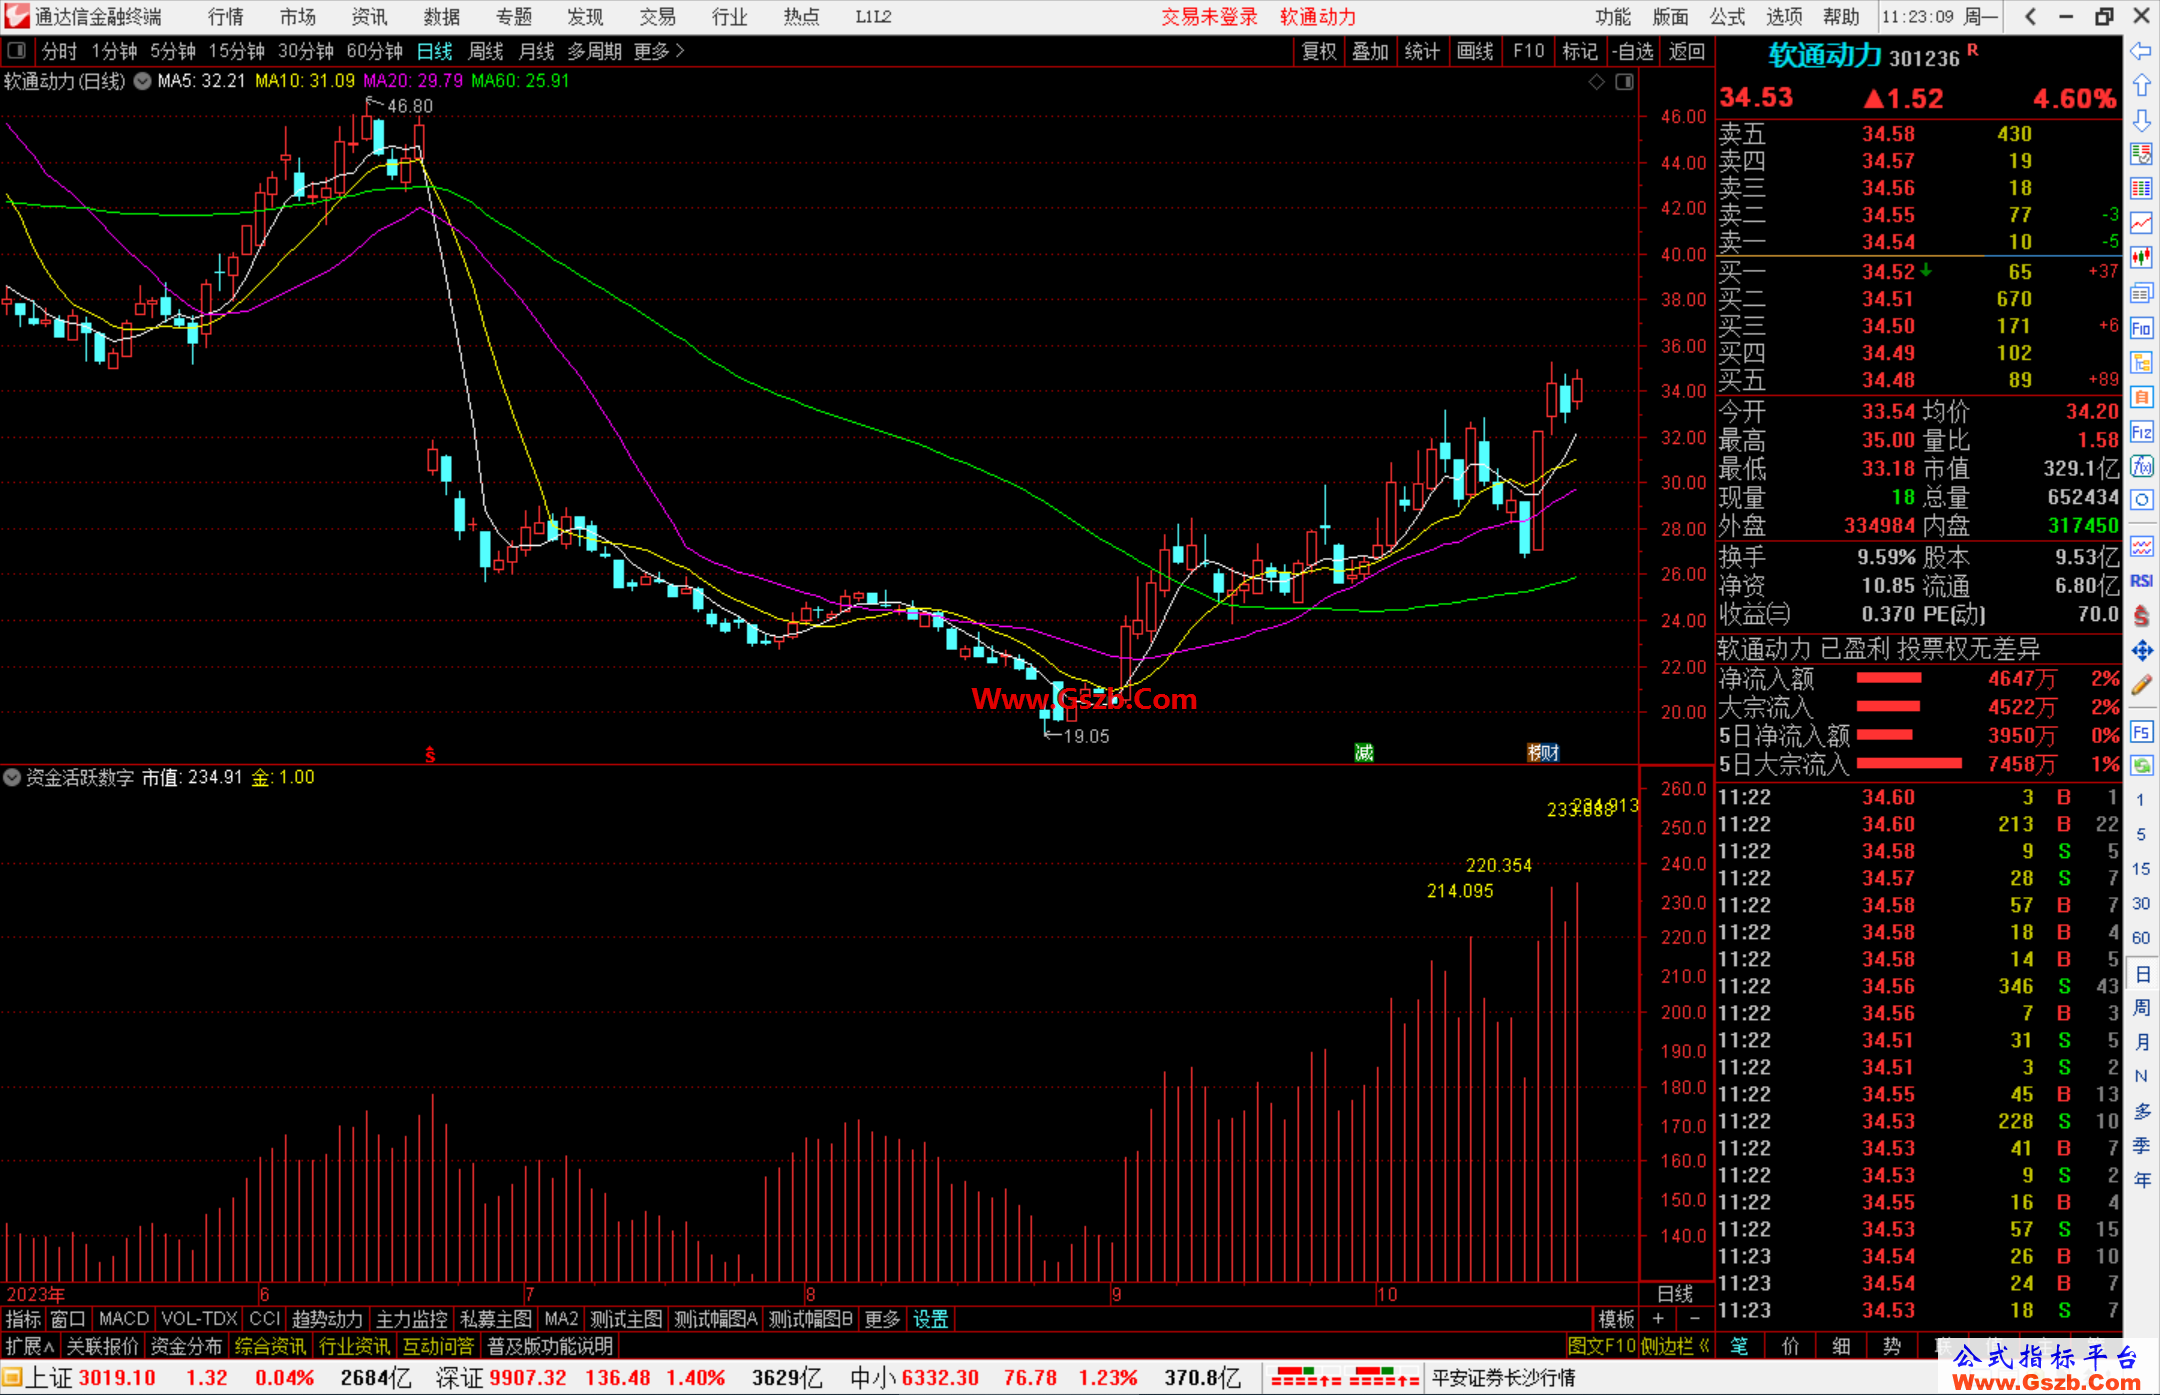The height and width of the screenshot is (1395, 2160).
Task: Click the F5 sidebar icon
Action: coord(2141,732)
